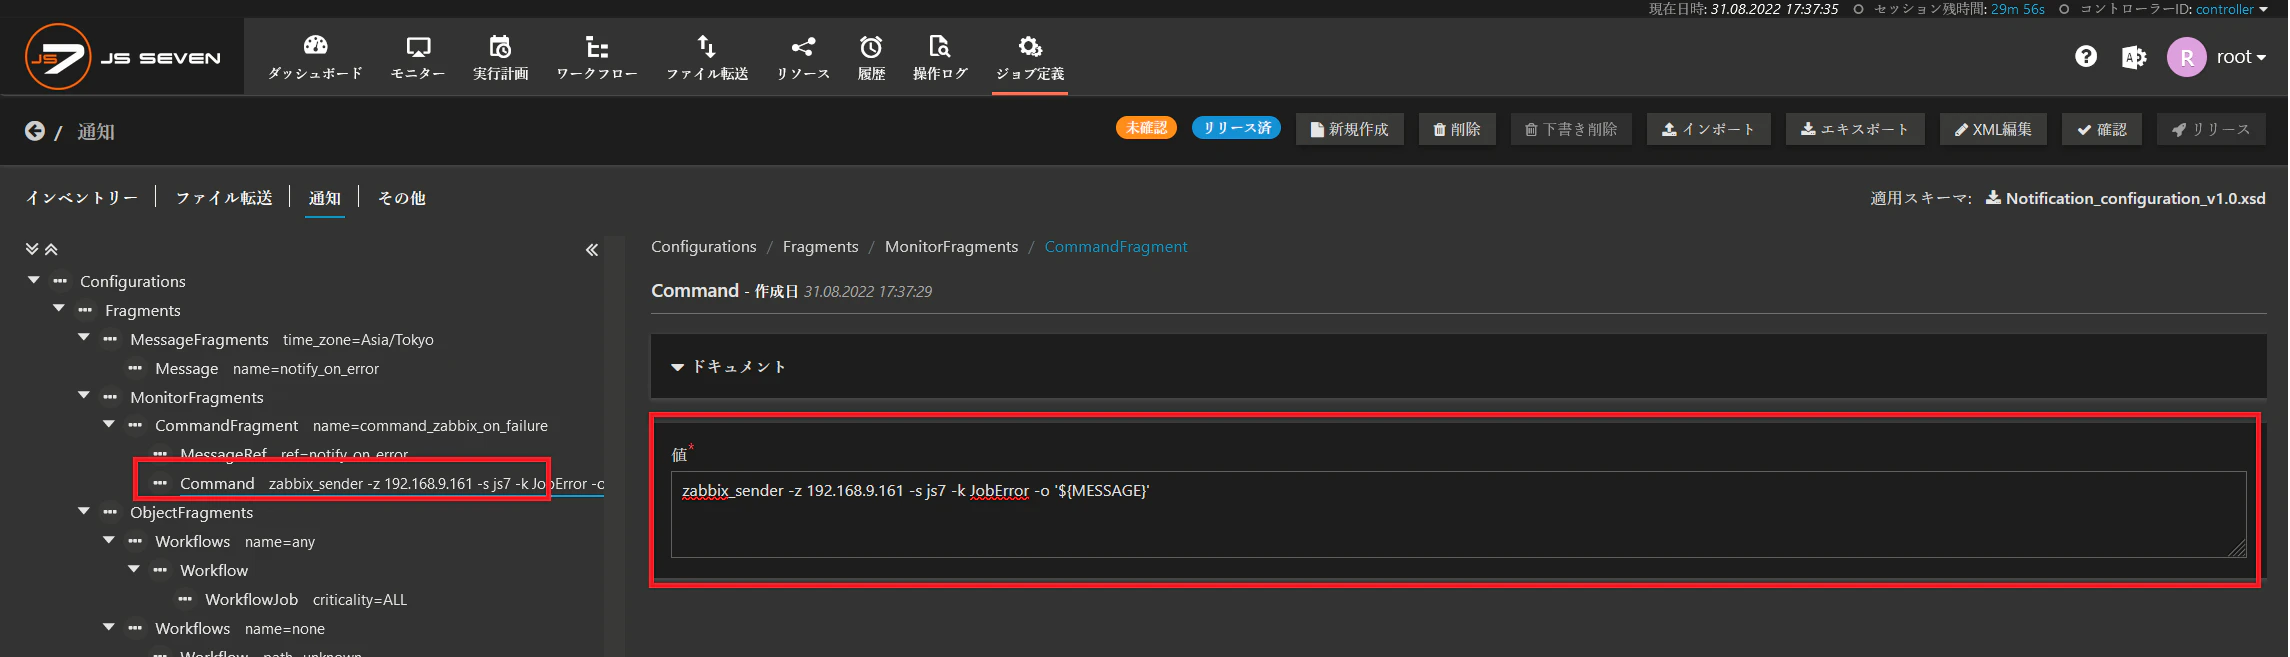2290x657 pixels.
Task: Open menu dots for Message name=notify_on_error
Action: click(135, 368)
